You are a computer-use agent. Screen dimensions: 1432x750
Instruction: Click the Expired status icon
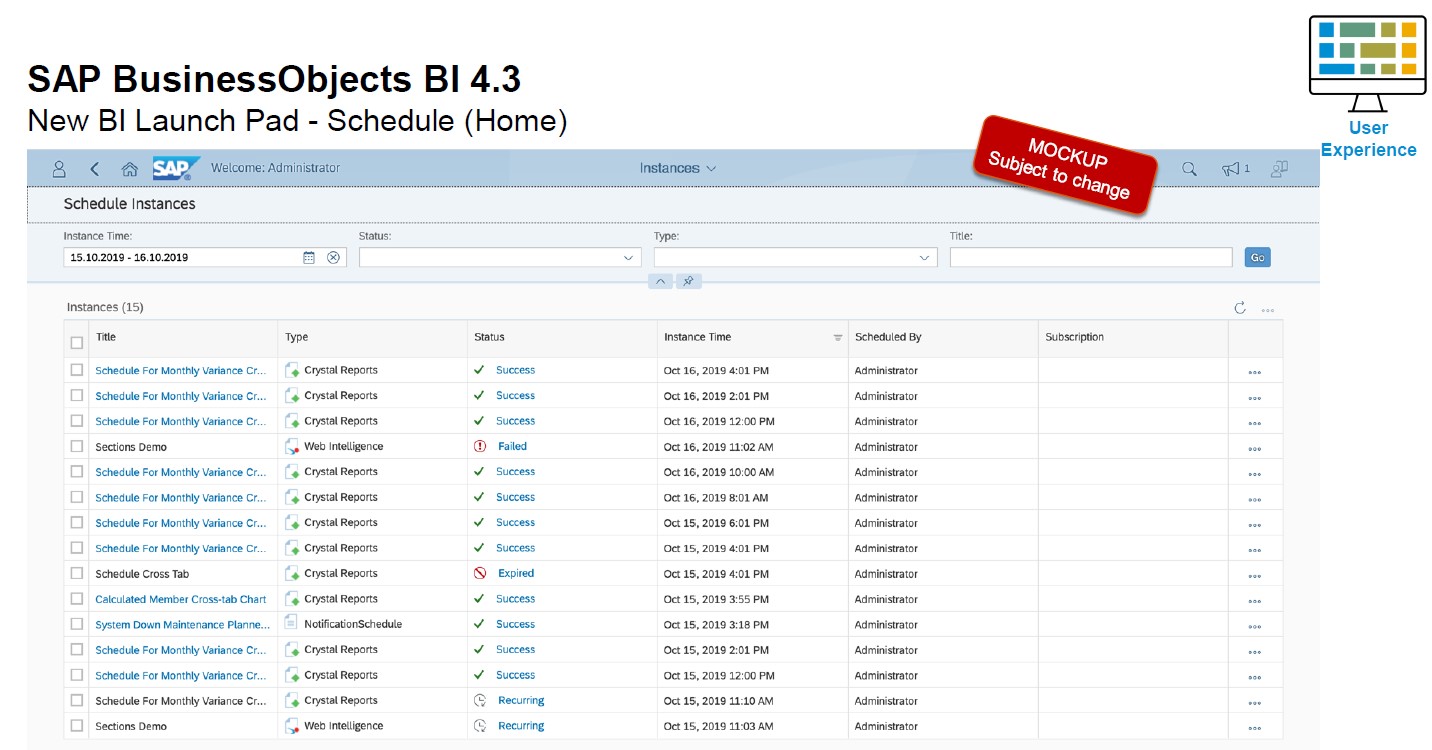480,573
